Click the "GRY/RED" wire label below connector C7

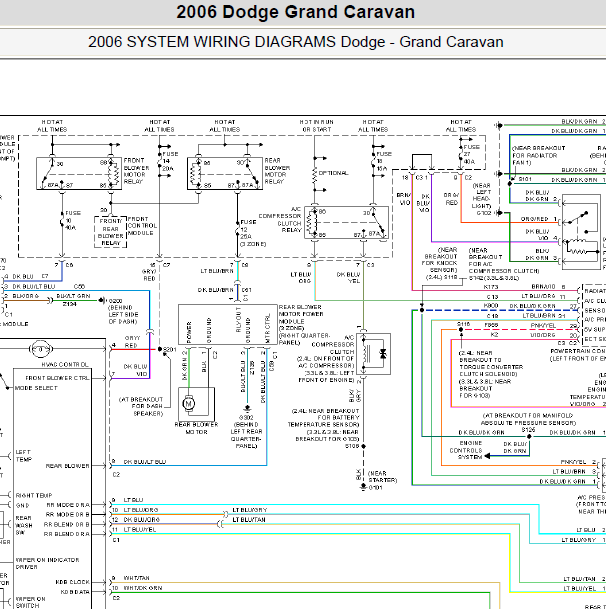coord(149,275)
